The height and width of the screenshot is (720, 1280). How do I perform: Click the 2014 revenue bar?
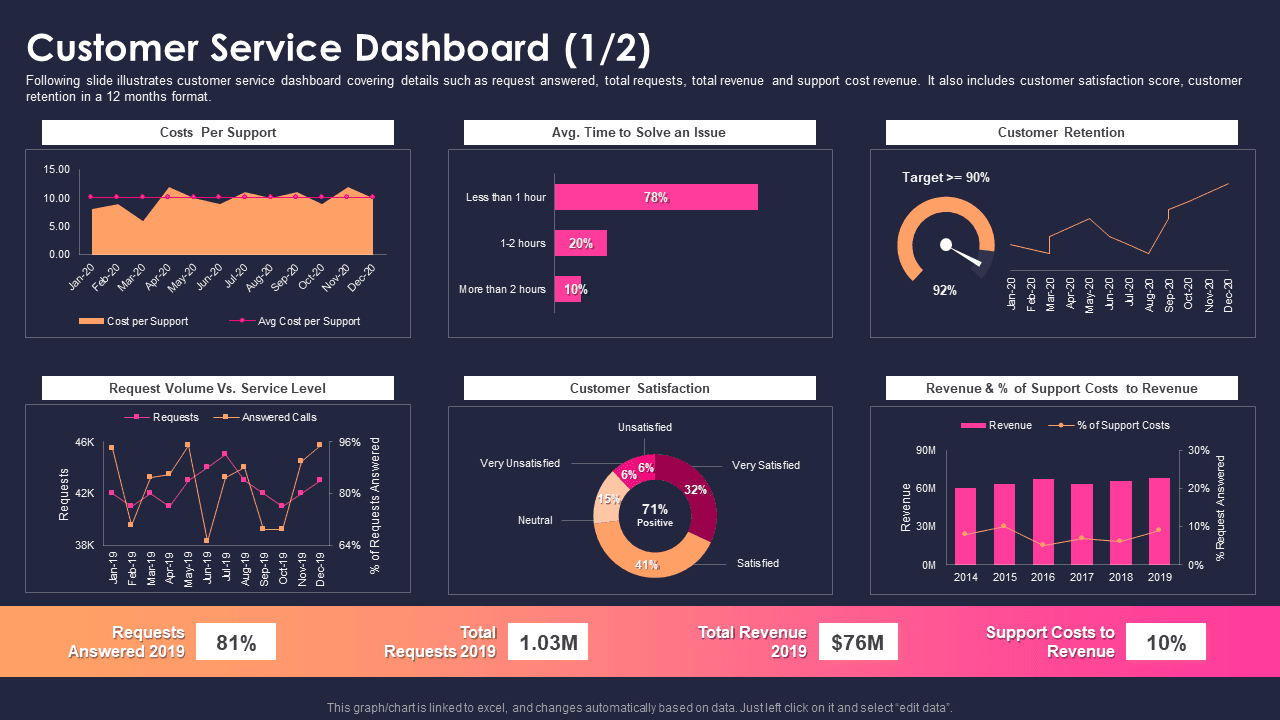[x=965, y=526]
